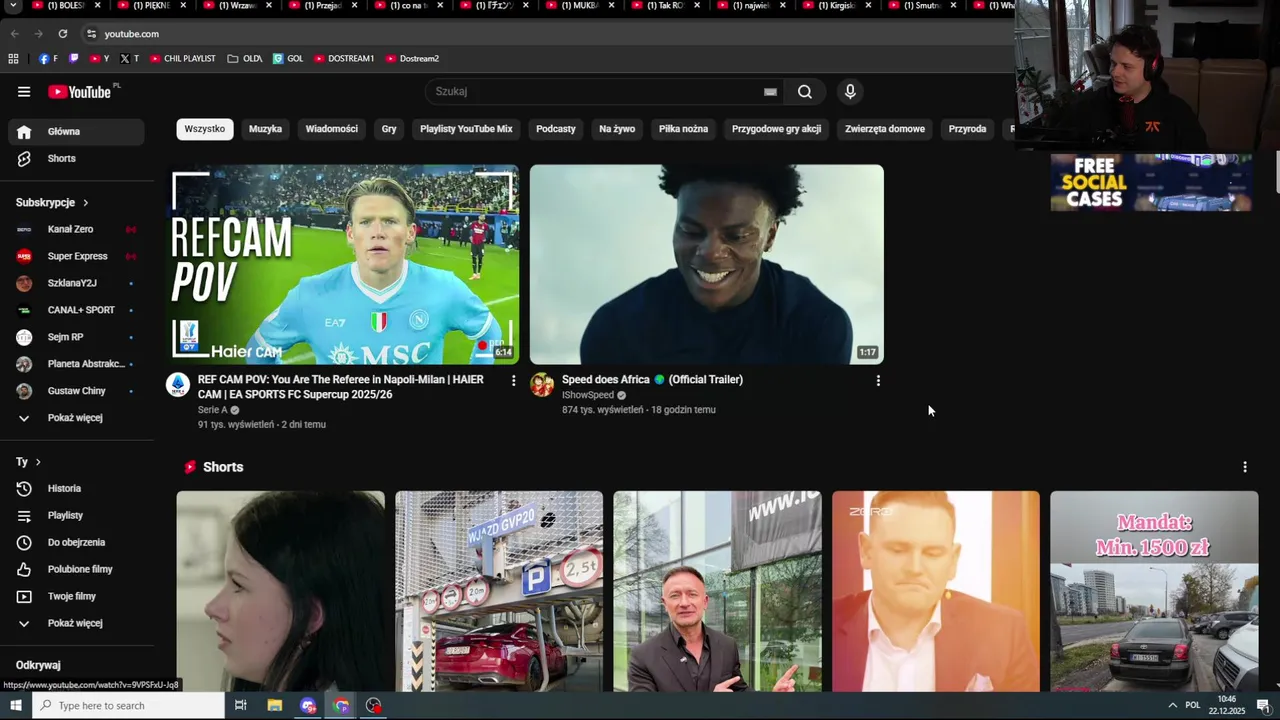Open the notification center icon
The height and width of the screenshot is (720, 1280).
coord(1263,706)
